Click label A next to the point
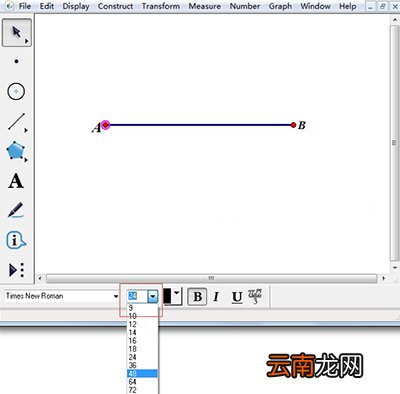The width and height of the screenshot is (400, 394). pyautogui.click(x=97, y=128)
